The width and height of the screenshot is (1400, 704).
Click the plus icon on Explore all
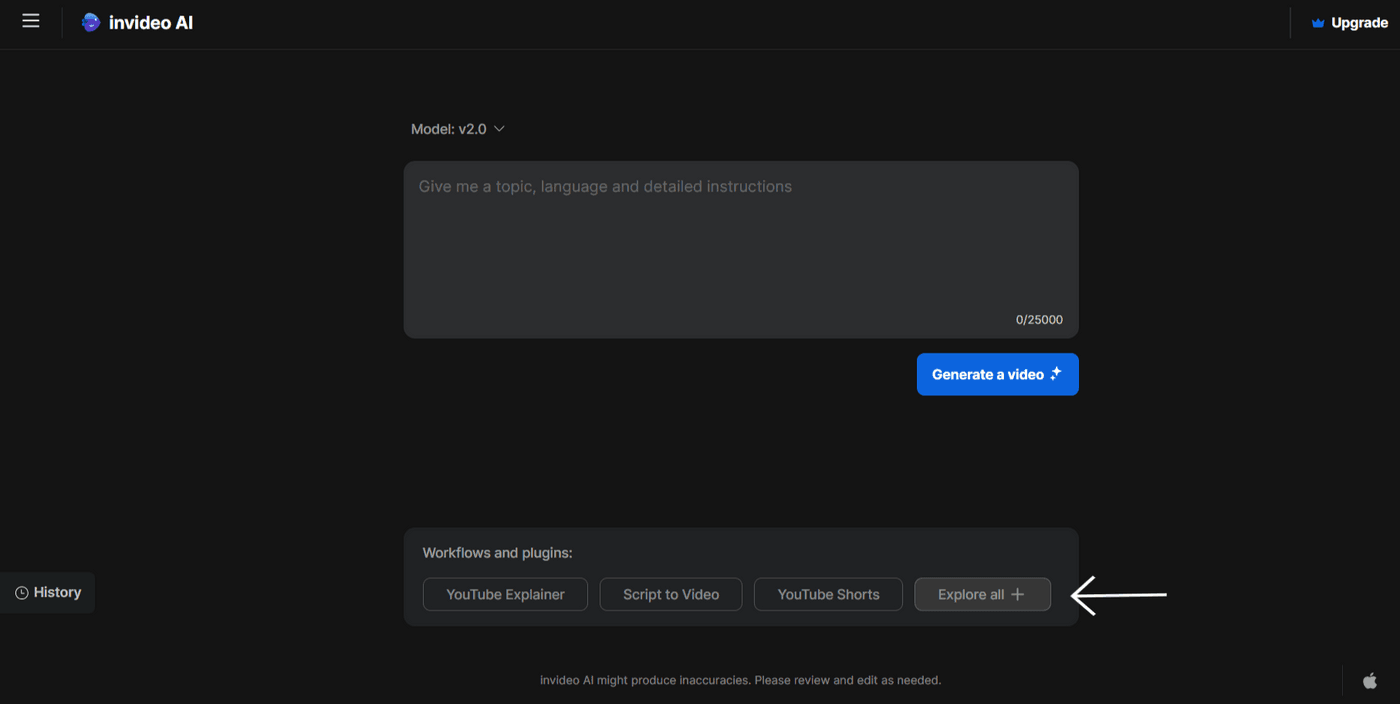(x=1018, y=593)
